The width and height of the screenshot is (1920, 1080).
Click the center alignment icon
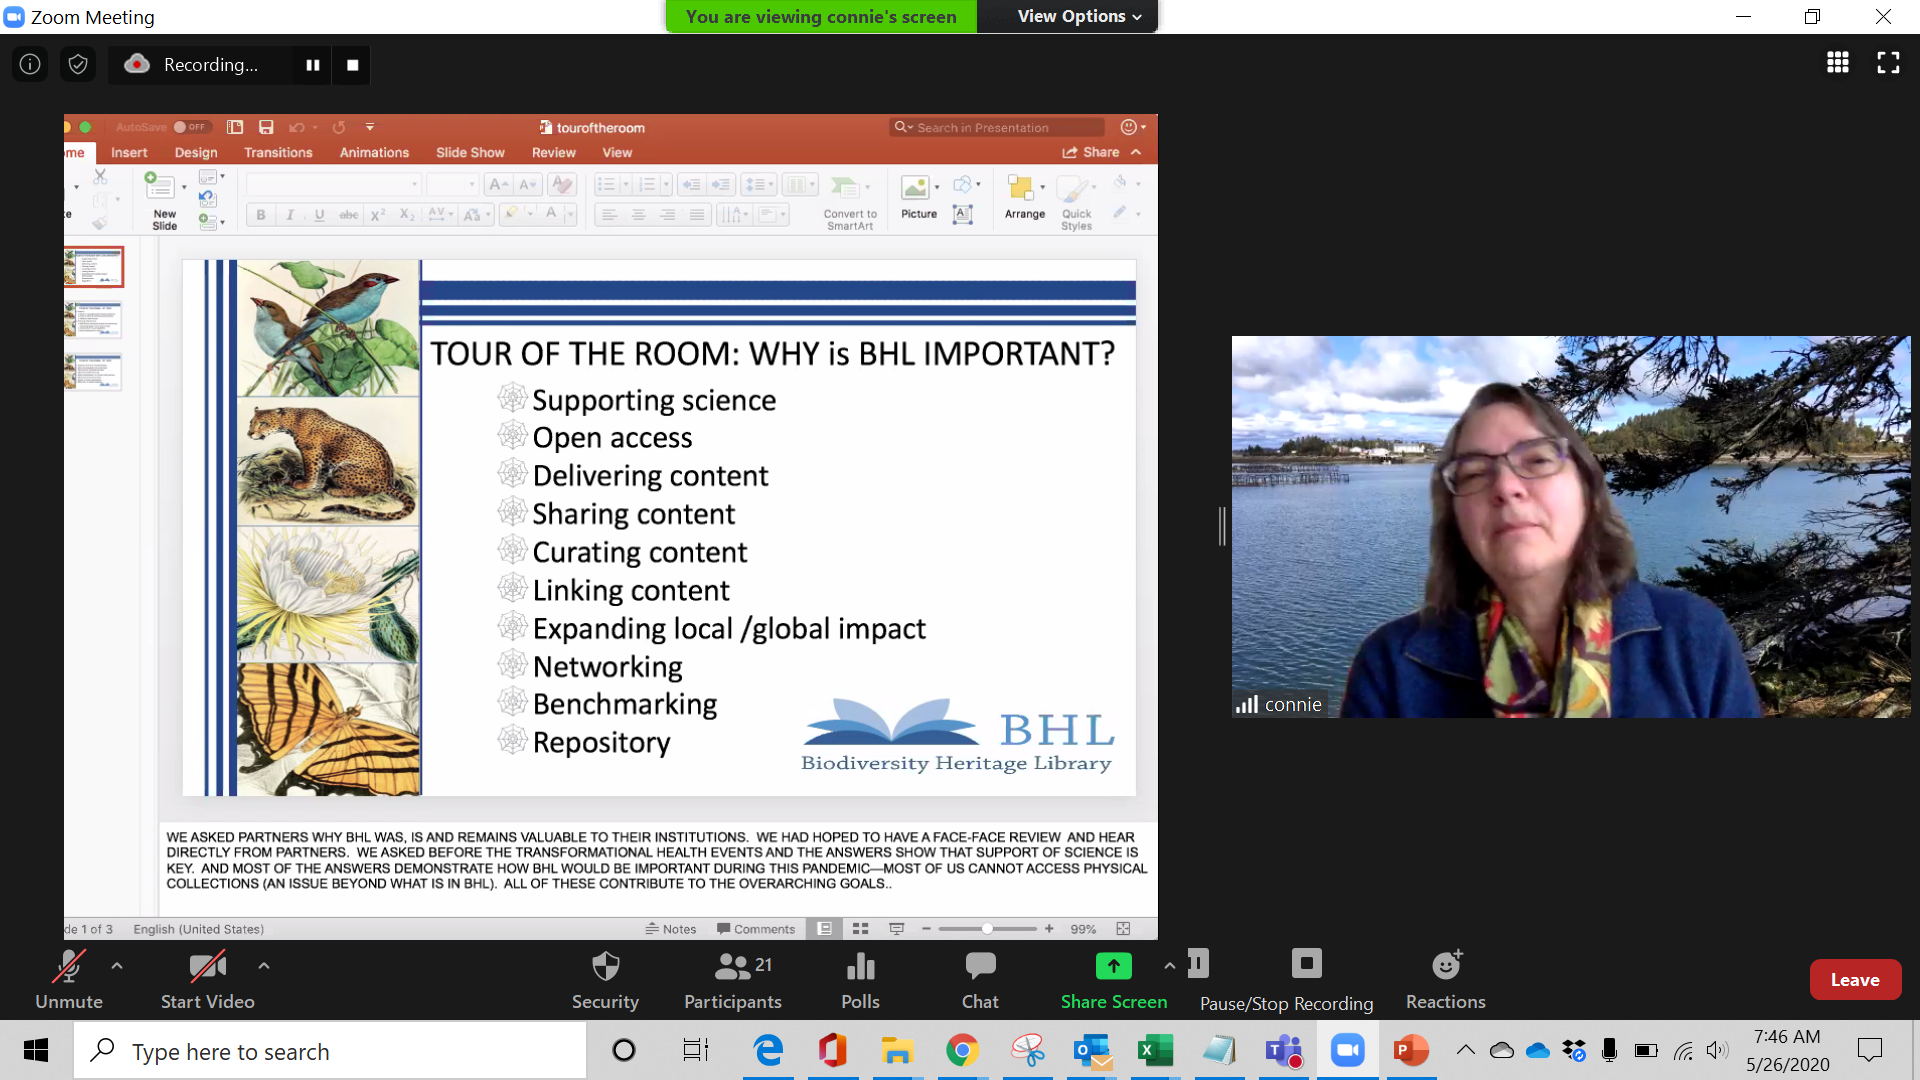tap(637, 214)
